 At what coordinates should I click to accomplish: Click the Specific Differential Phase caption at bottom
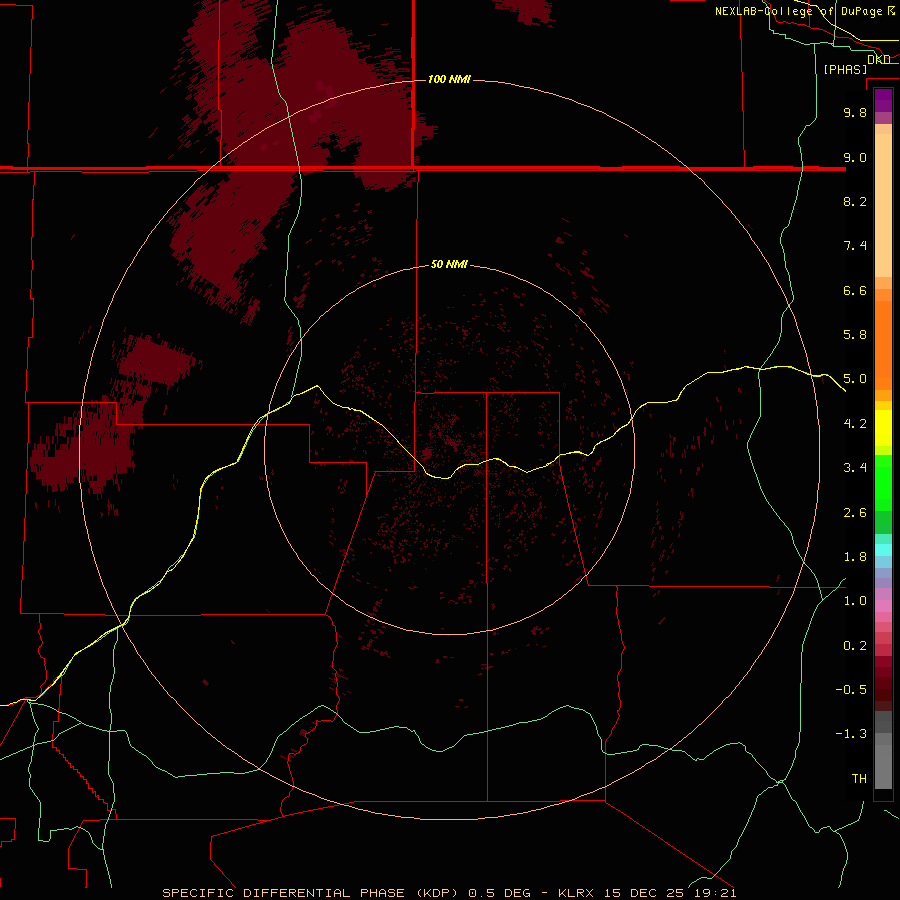[x=449, y=893]
